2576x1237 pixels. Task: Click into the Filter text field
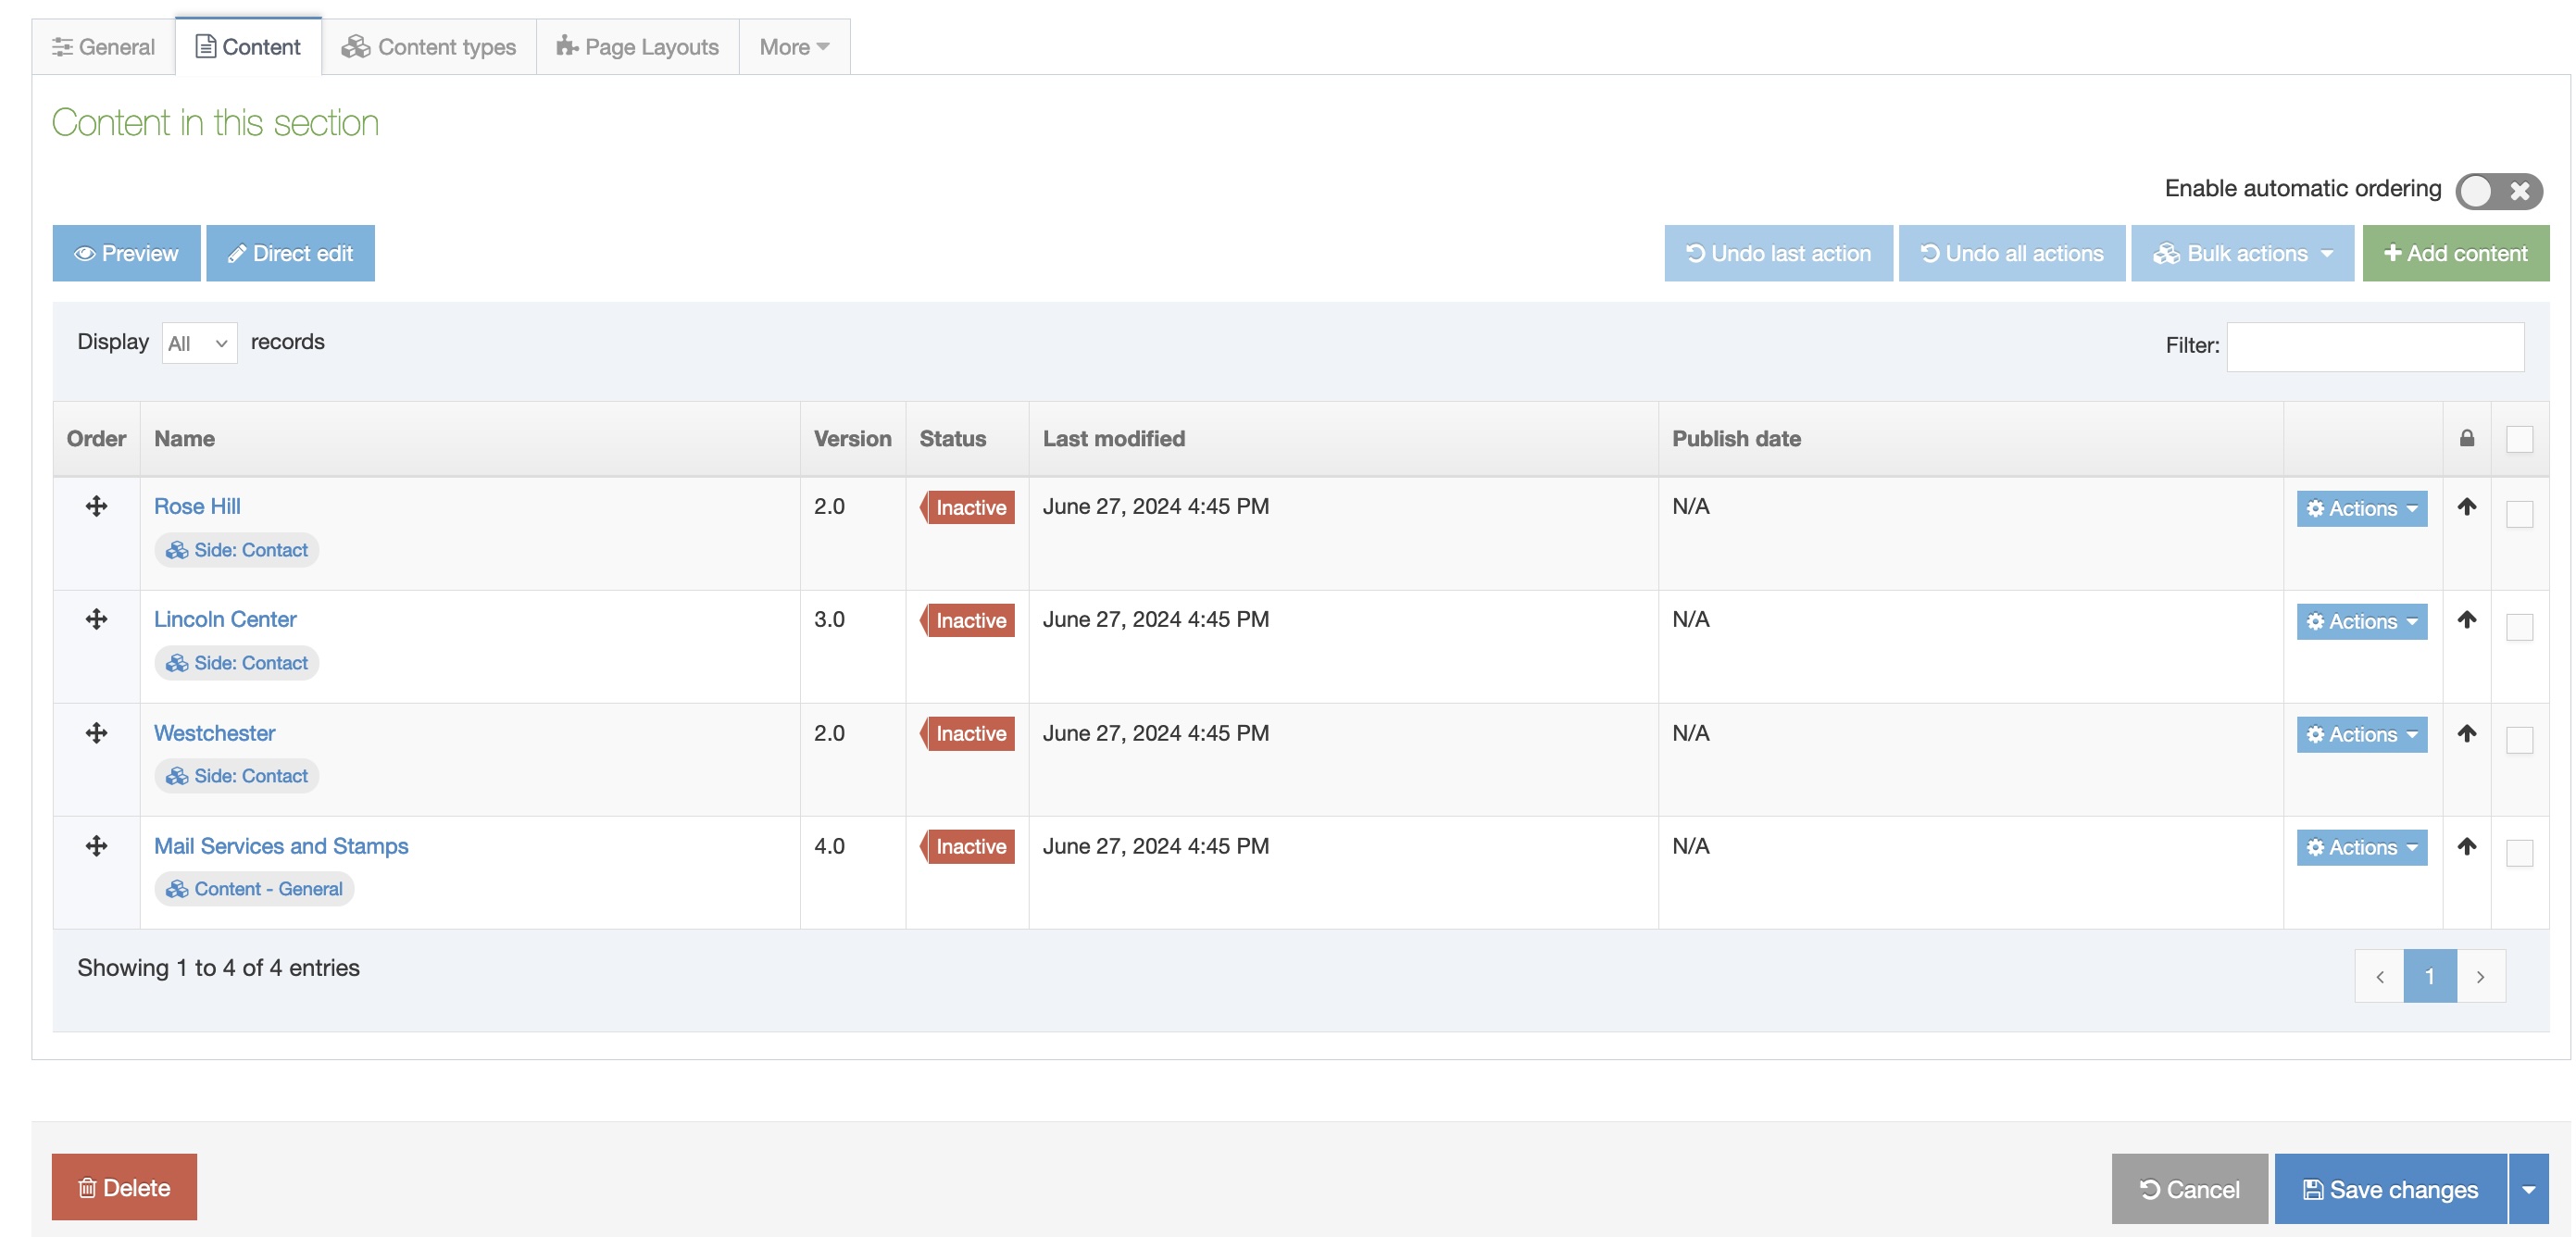[x=2374, y=346]
